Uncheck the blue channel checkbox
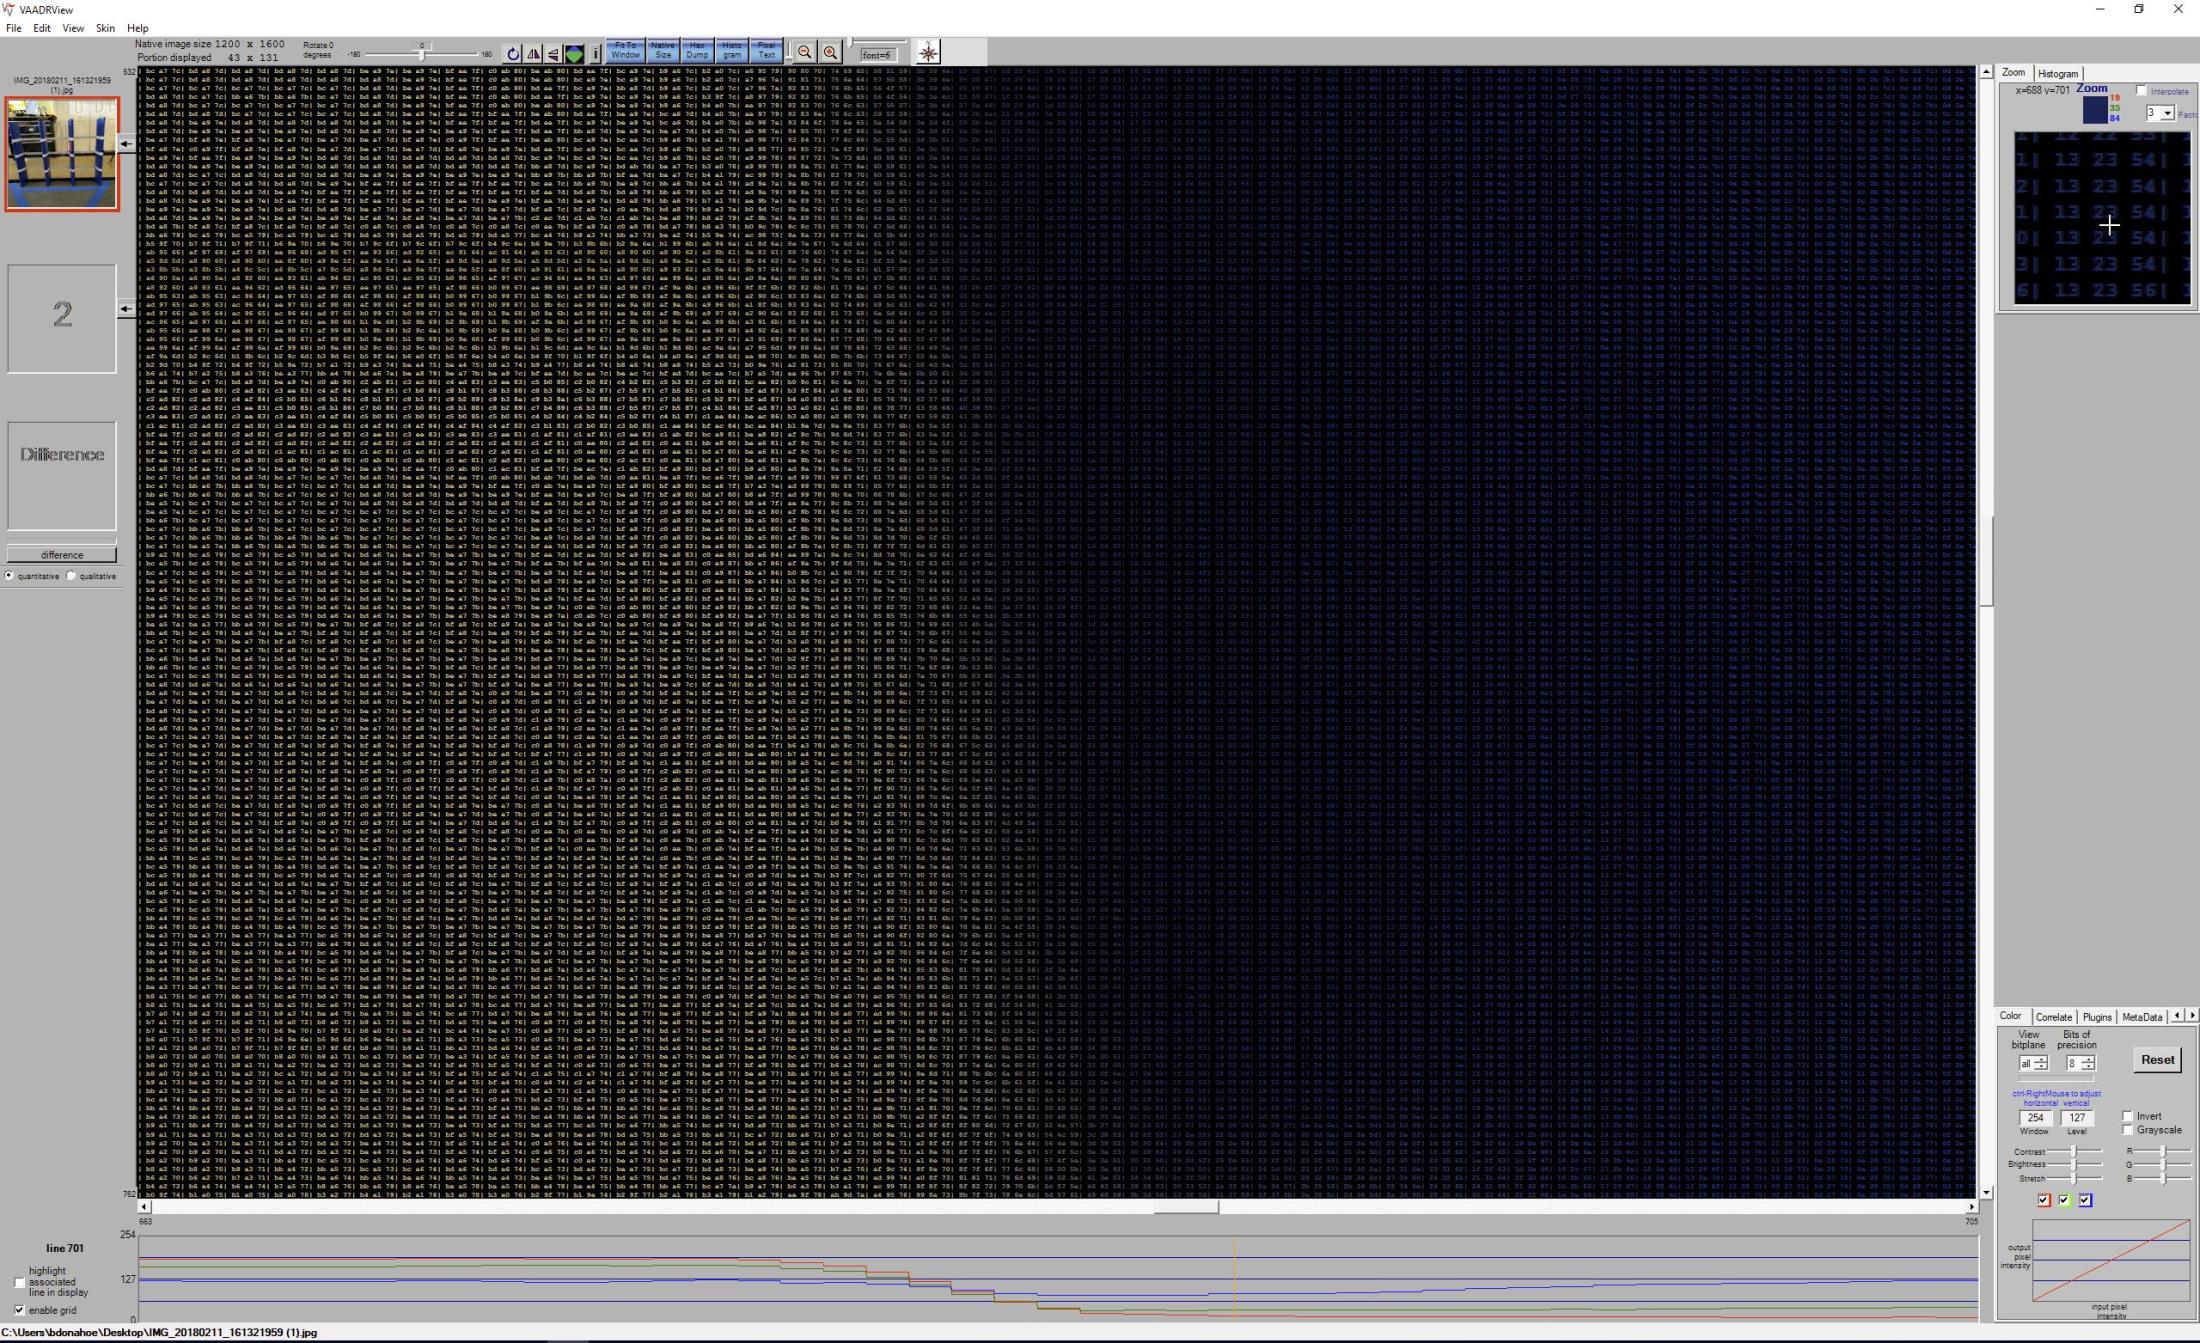2200x1343 pixels. (2085, 1200)
